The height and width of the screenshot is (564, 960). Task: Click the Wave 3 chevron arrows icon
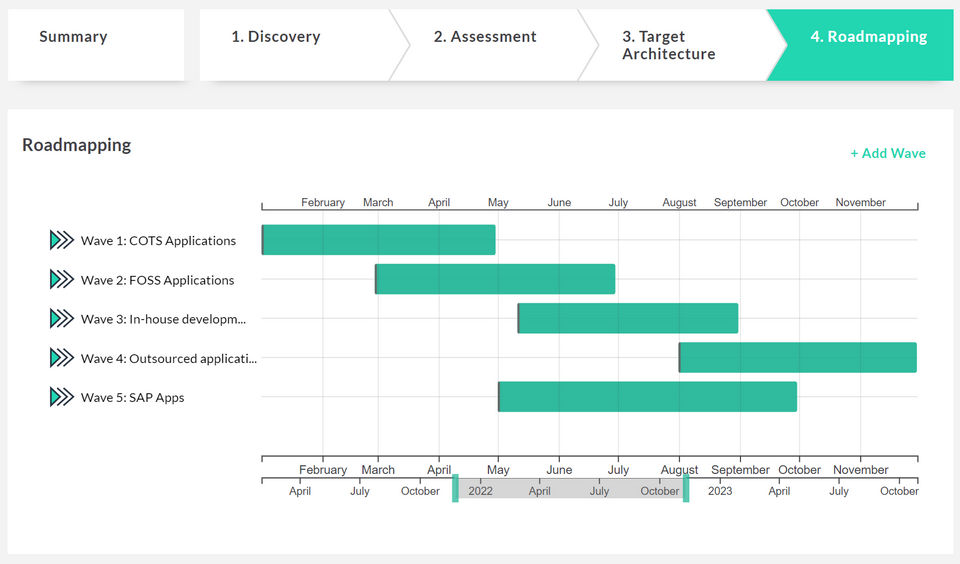tap(61, 318)
